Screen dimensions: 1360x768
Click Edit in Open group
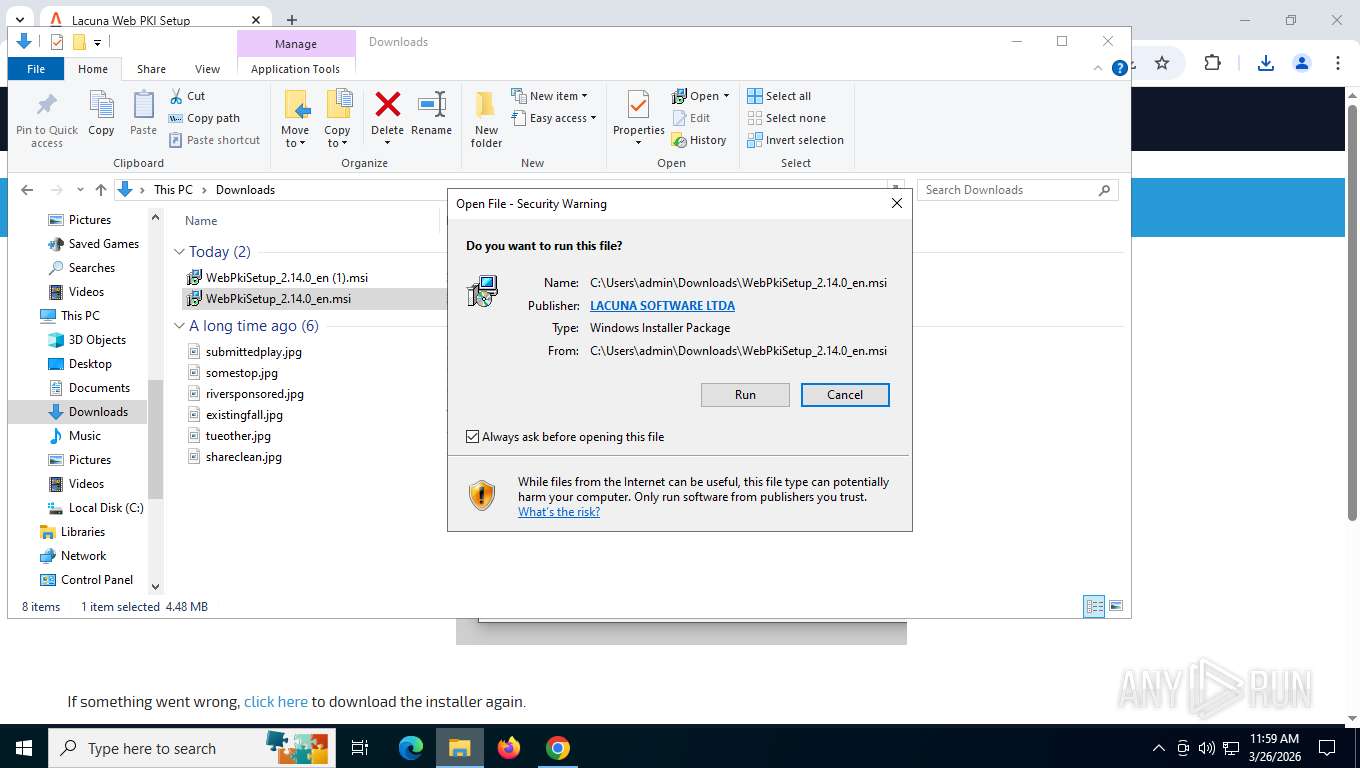(691, 118)
